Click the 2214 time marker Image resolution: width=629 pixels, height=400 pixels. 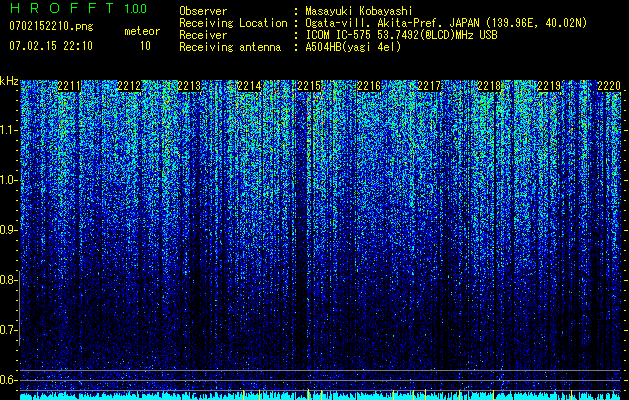tap(249, 86)
